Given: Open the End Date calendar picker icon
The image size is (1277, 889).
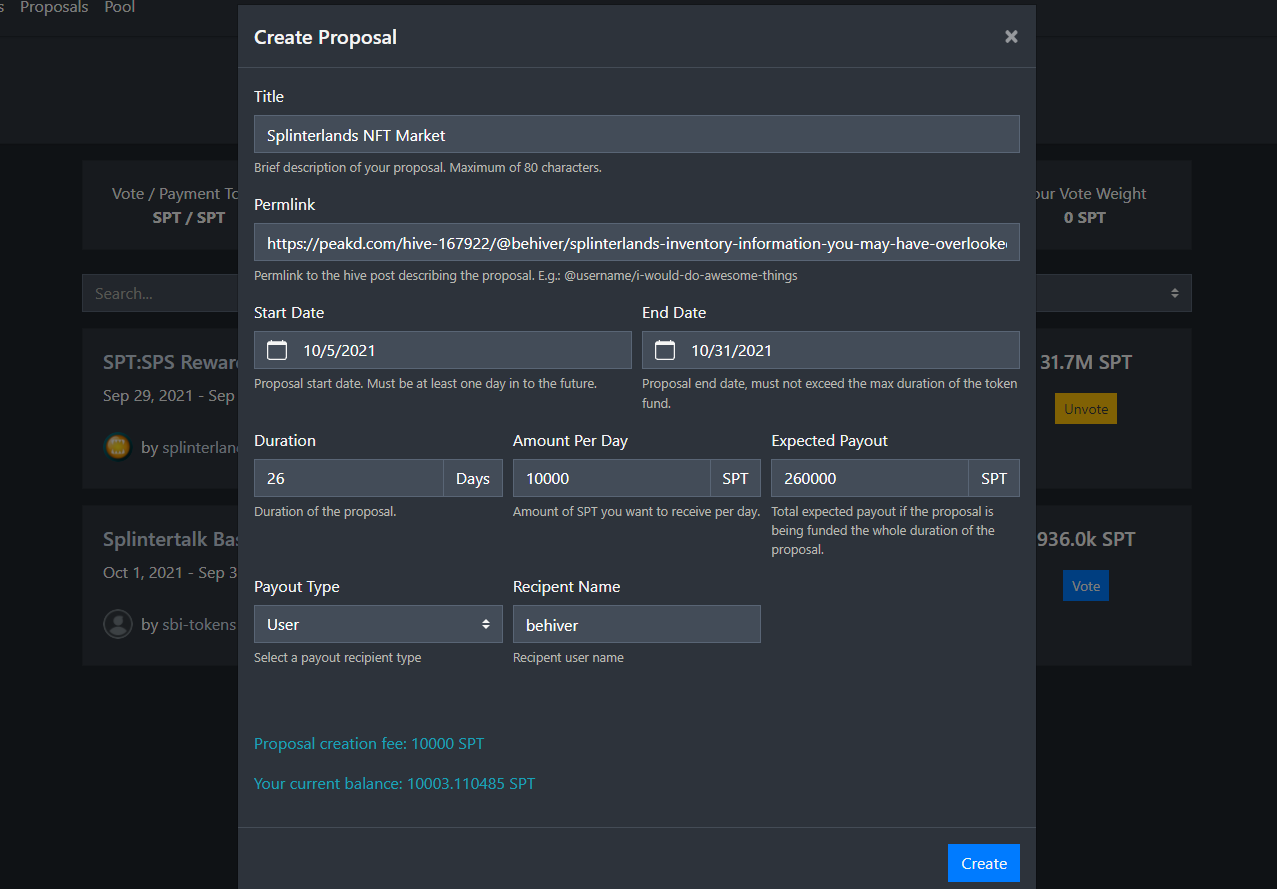Looking at the screenshot, I should 665,350.
